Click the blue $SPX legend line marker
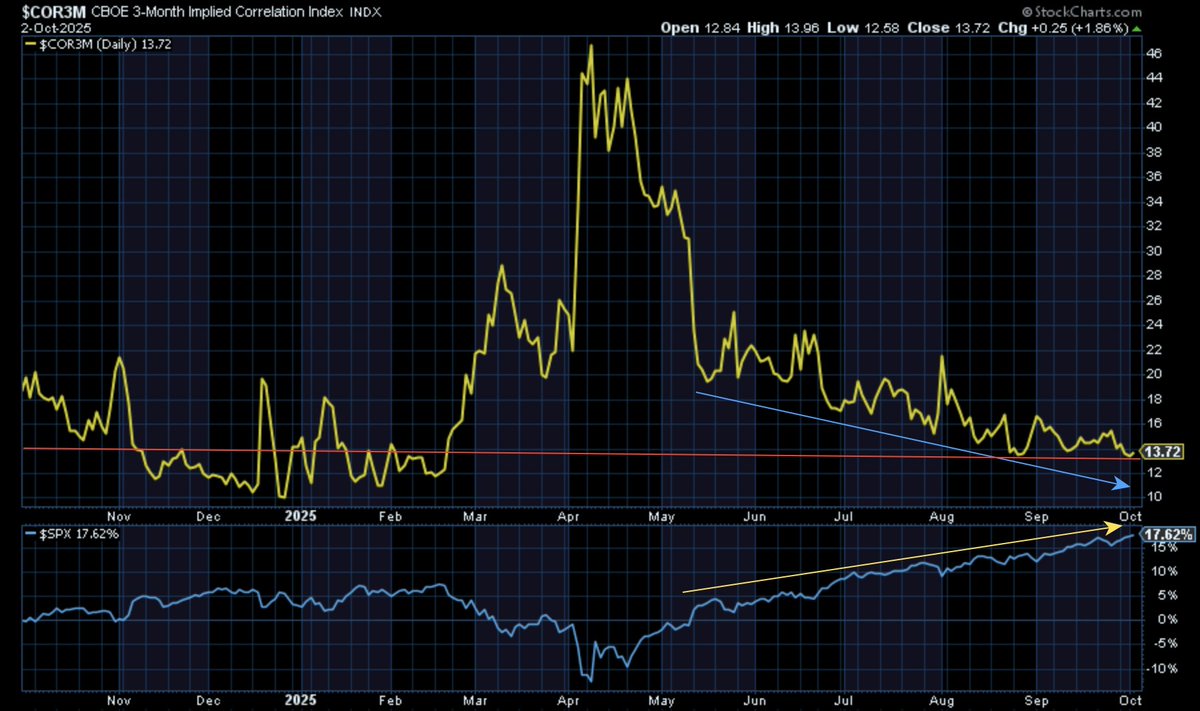The image size is (1200, 711). pos(32,534)
